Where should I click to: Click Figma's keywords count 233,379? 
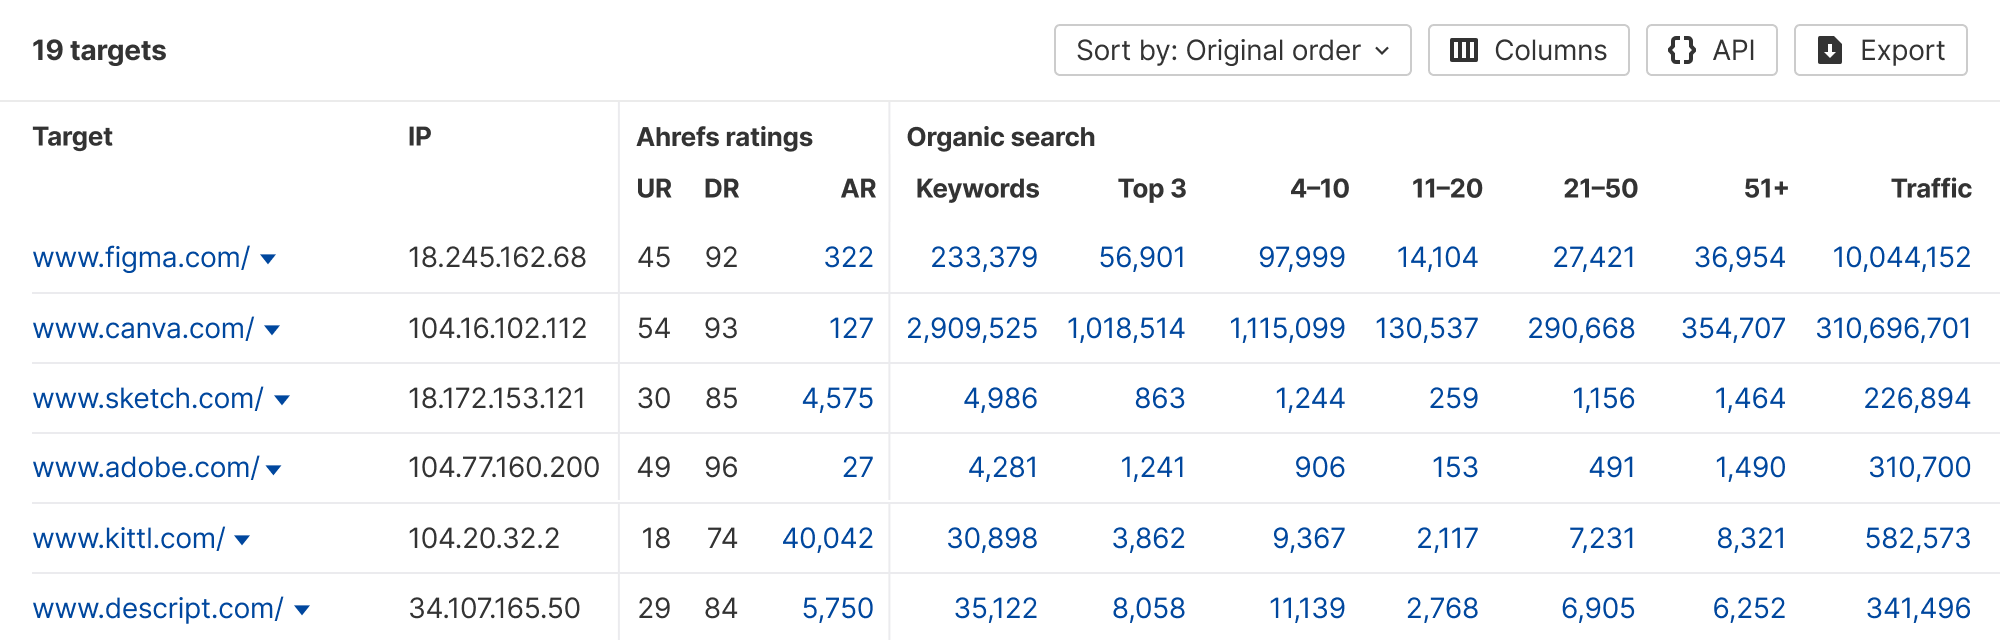(x=986, y=257)
